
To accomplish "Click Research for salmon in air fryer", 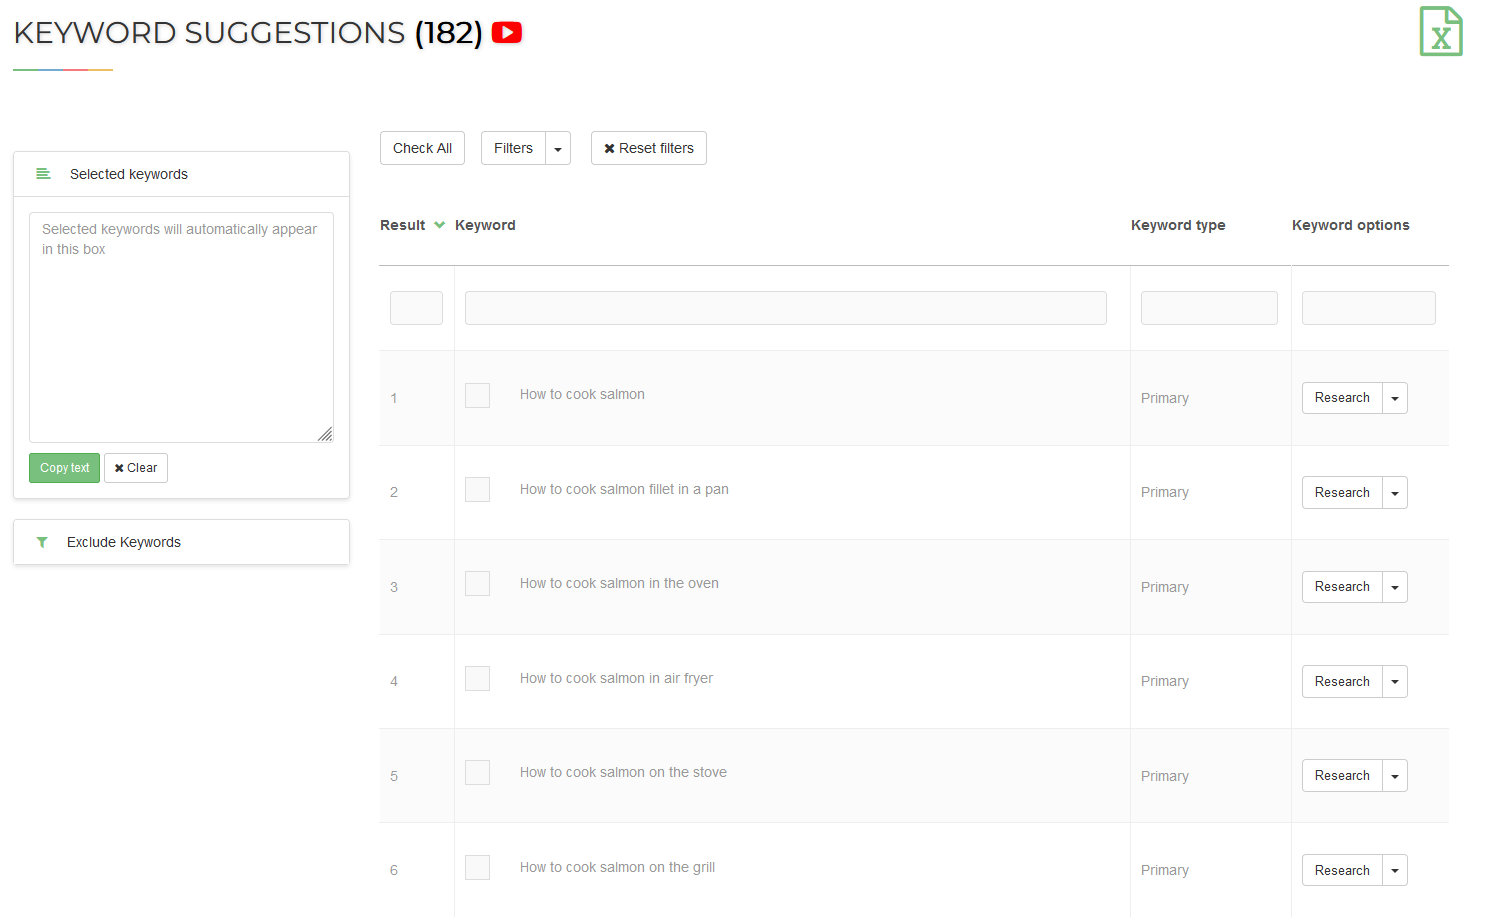I will pos(1342,681).
